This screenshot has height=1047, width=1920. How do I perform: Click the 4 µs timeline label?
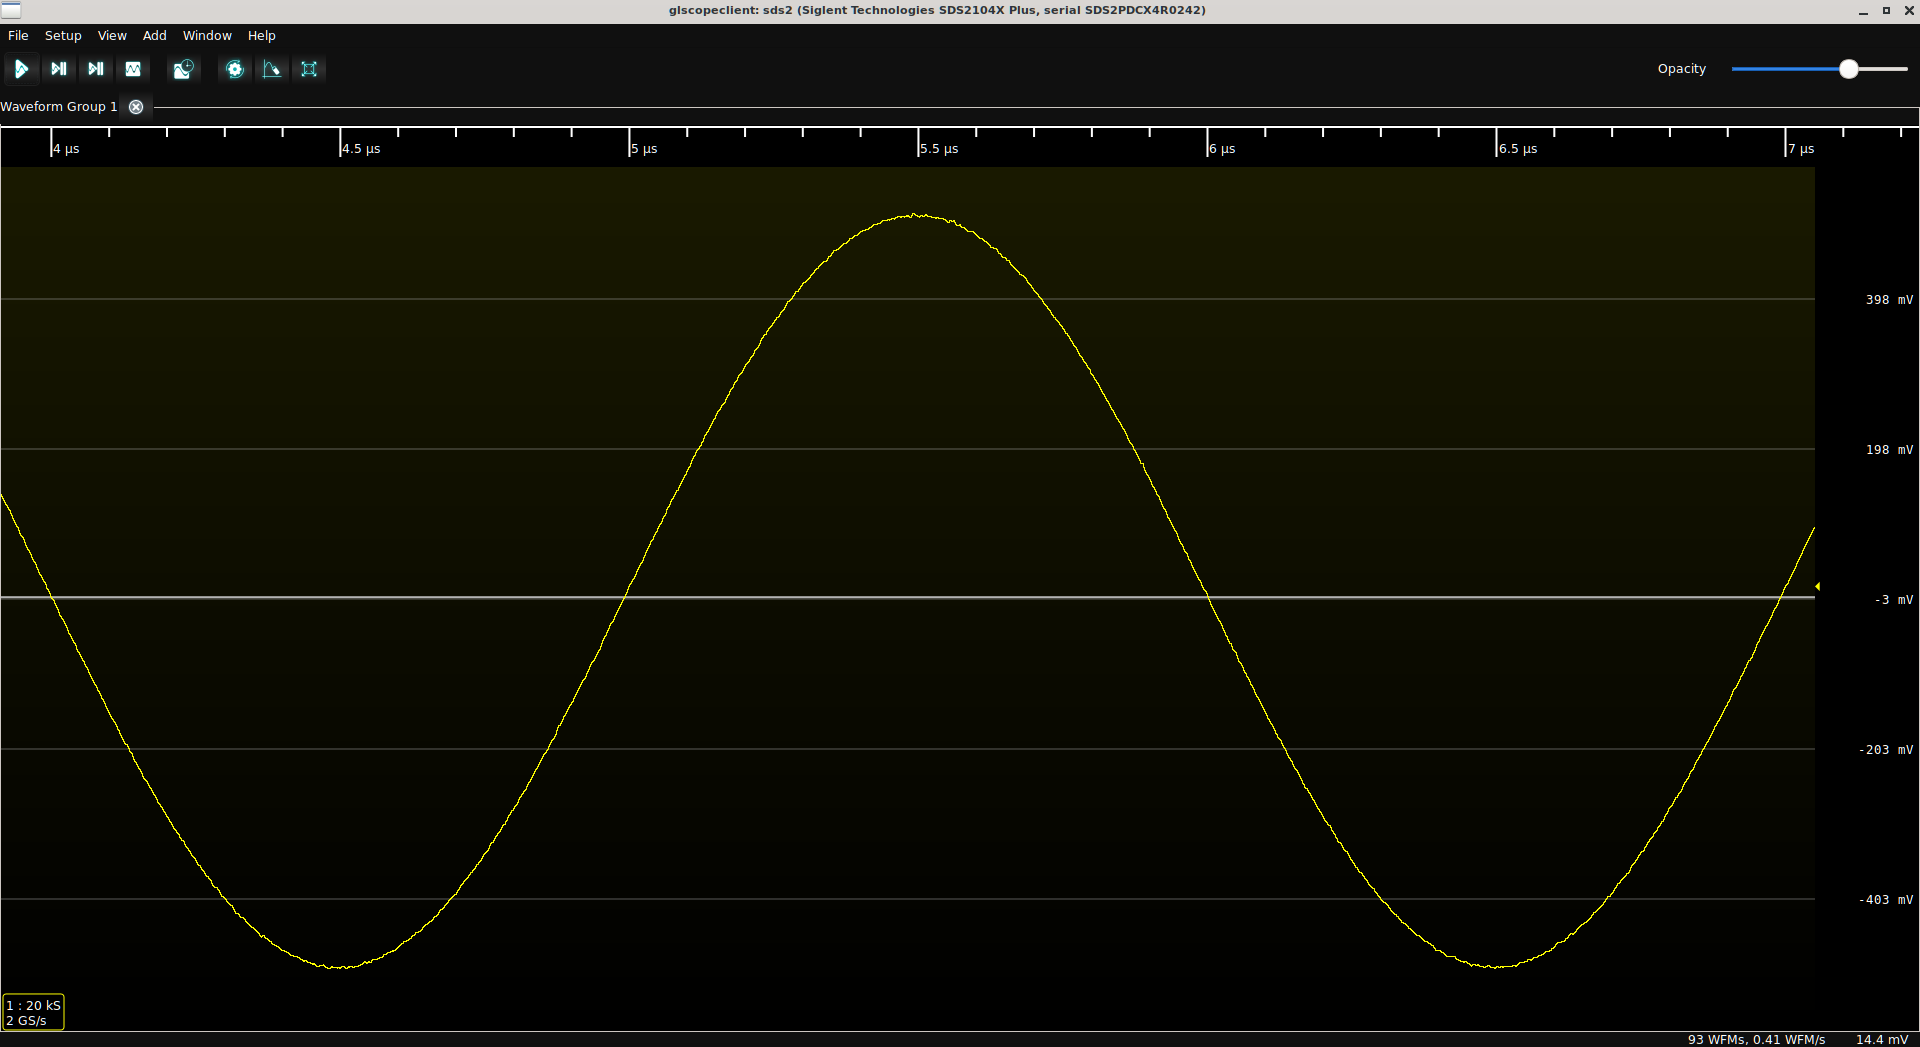pyautogui.click(x=66, y=149)
